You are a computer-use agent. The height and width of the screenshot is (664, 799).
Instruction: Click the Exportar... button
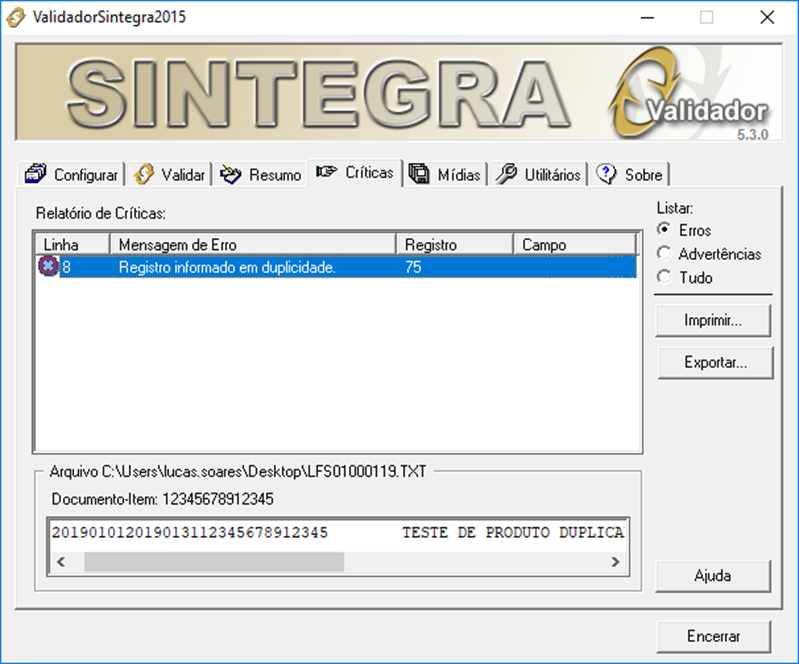[715, 363]
